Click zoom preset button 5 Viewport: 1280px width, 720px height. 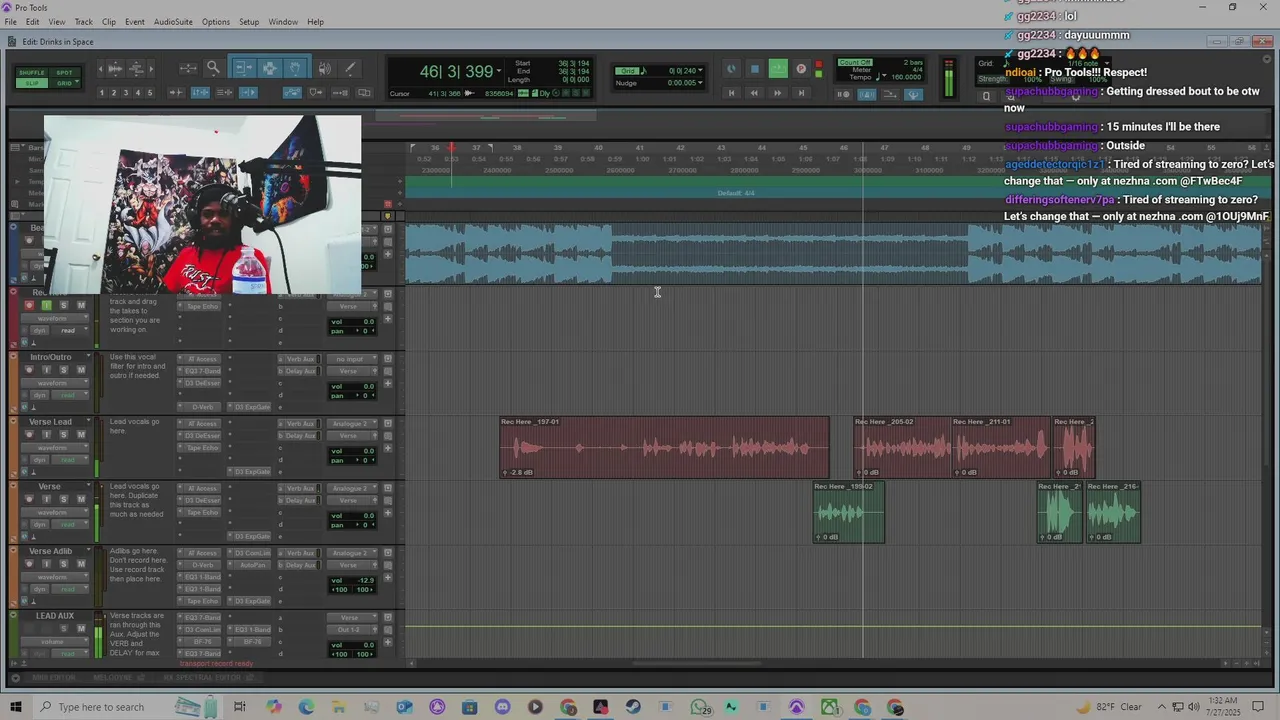click(x=150, y=93)
